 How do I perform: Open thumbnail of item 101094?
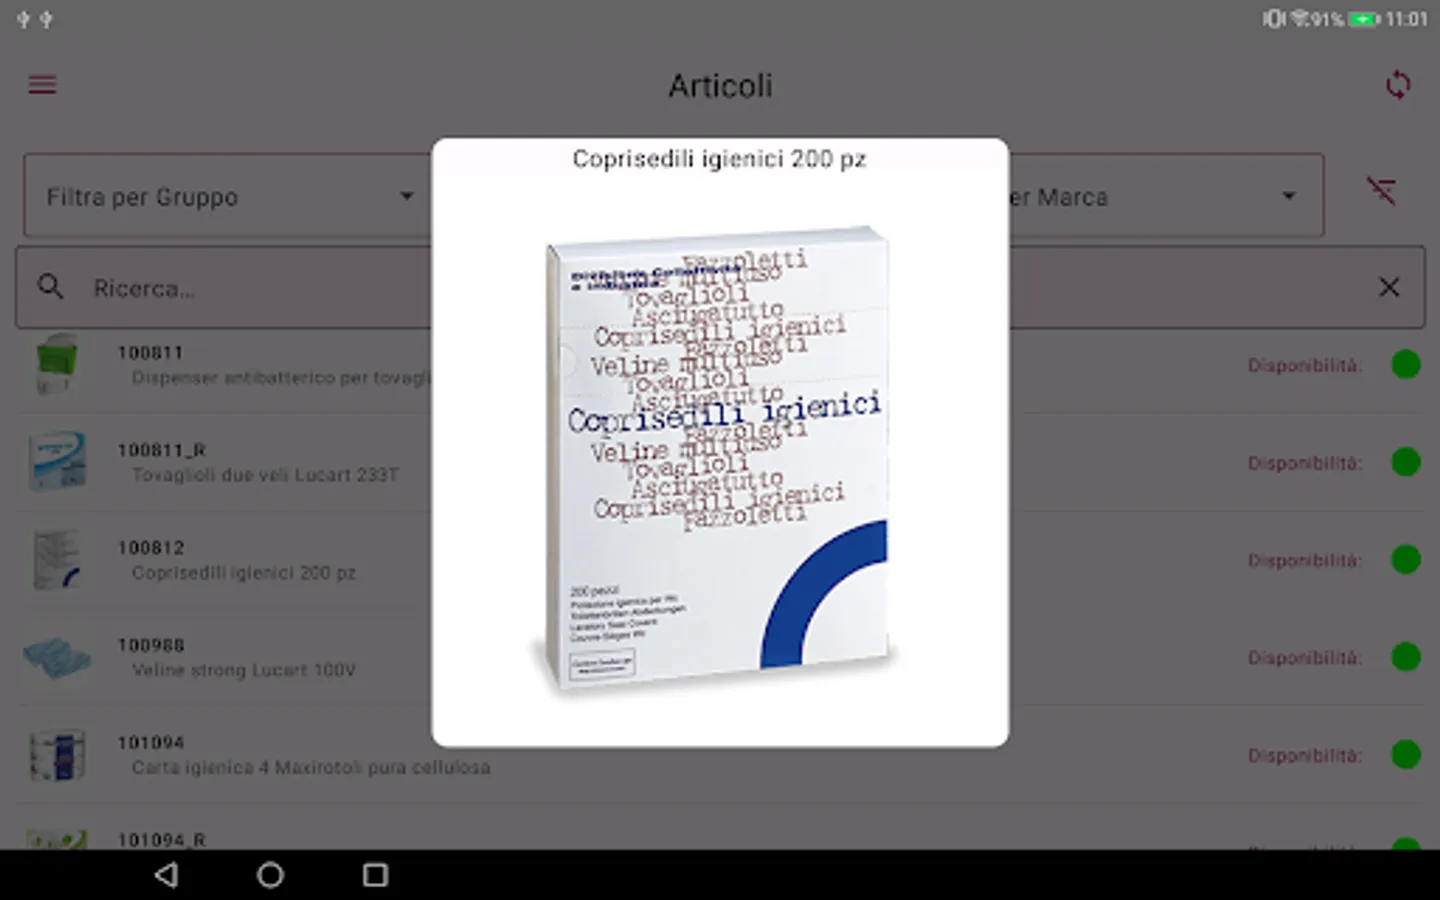(x=57, y=755)
